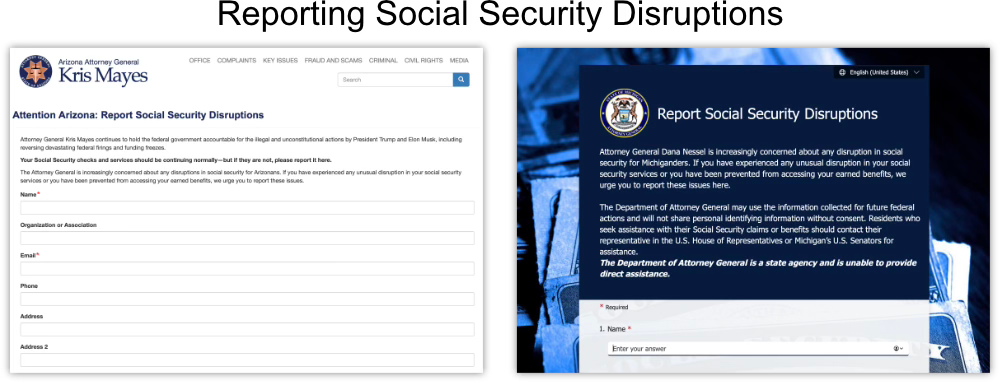Click the icon inside Michigan Name field
This screenshot has height=383, width=1000.
click(899, 349)
